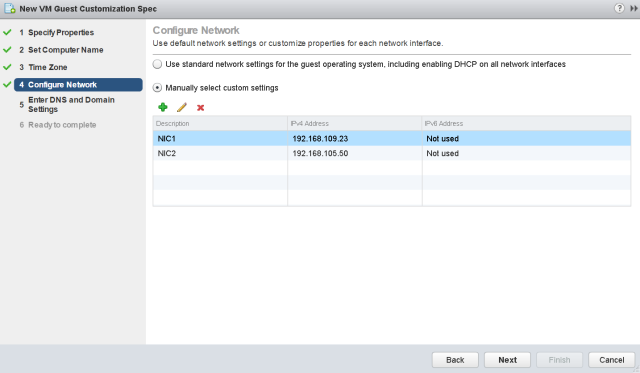Click the green plus add NIC icon
Screen dimensions: 640x373
(x=162, y=107)
